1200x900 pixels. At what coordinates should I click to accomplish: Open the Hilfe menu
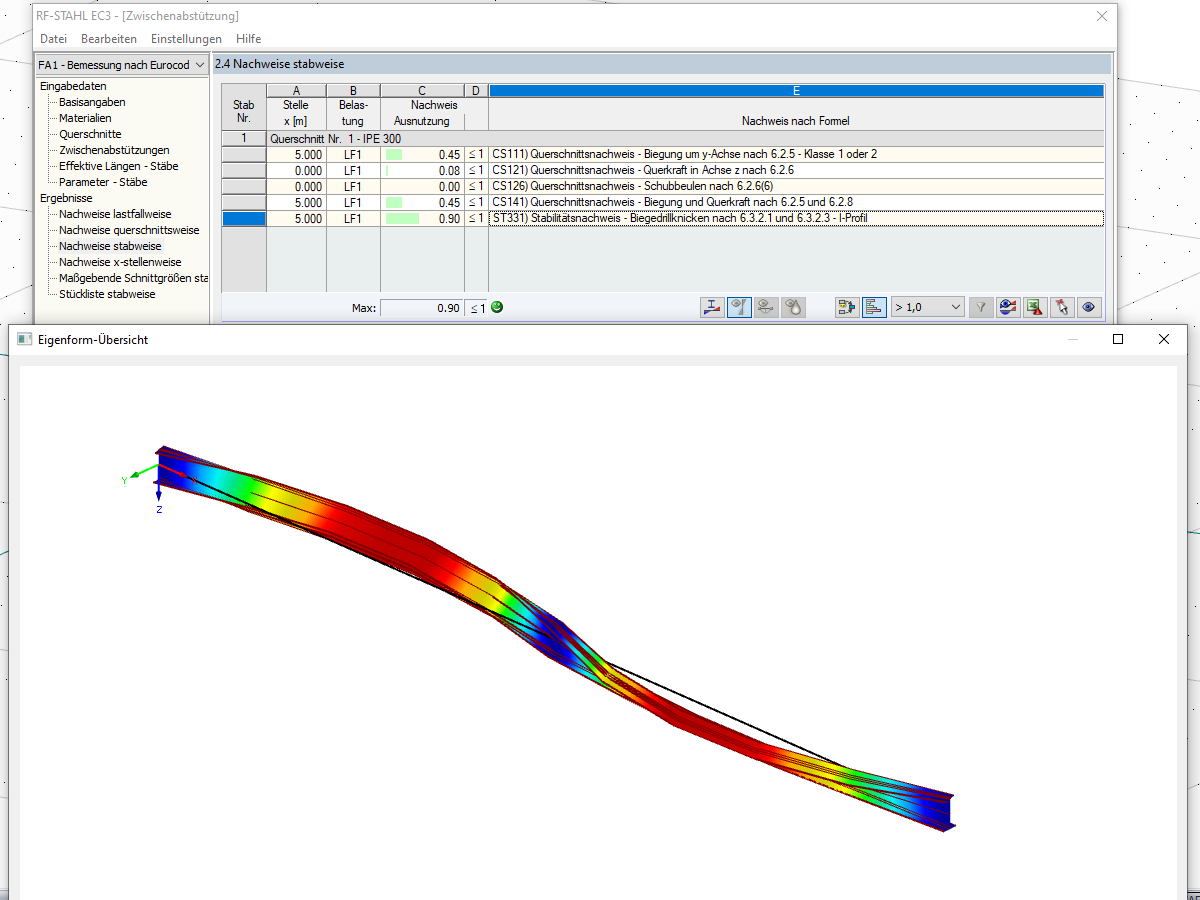click(248, 39)
